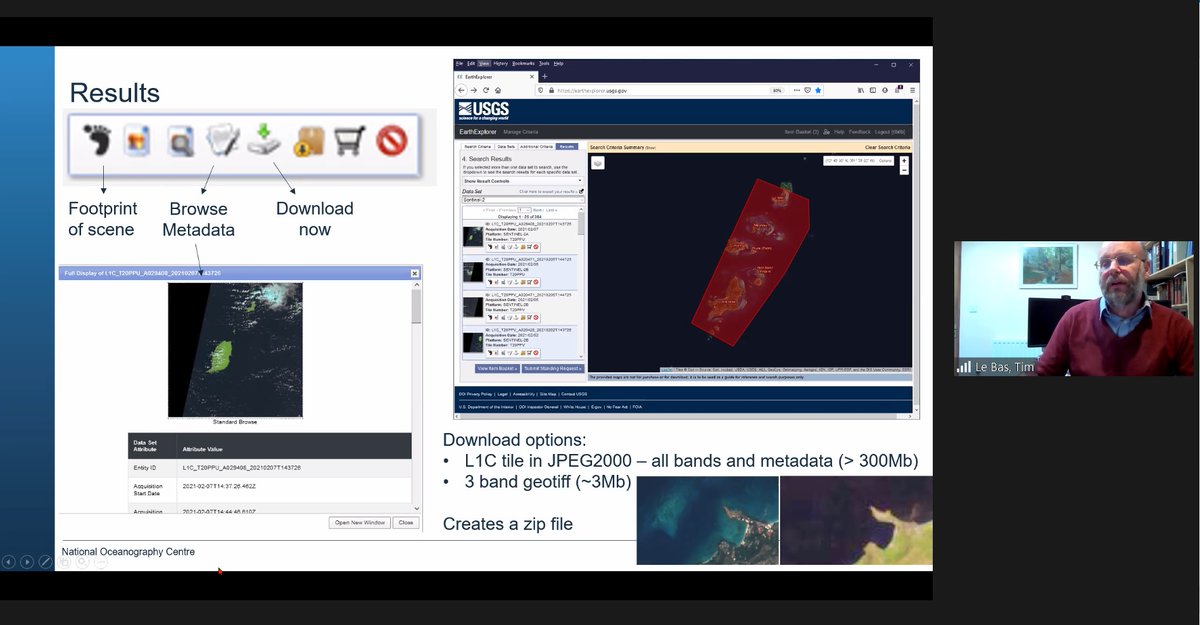The image size is (1200, 625).
Task: Click the browser Back arrow in Firefox
Action: pos(462,90)
